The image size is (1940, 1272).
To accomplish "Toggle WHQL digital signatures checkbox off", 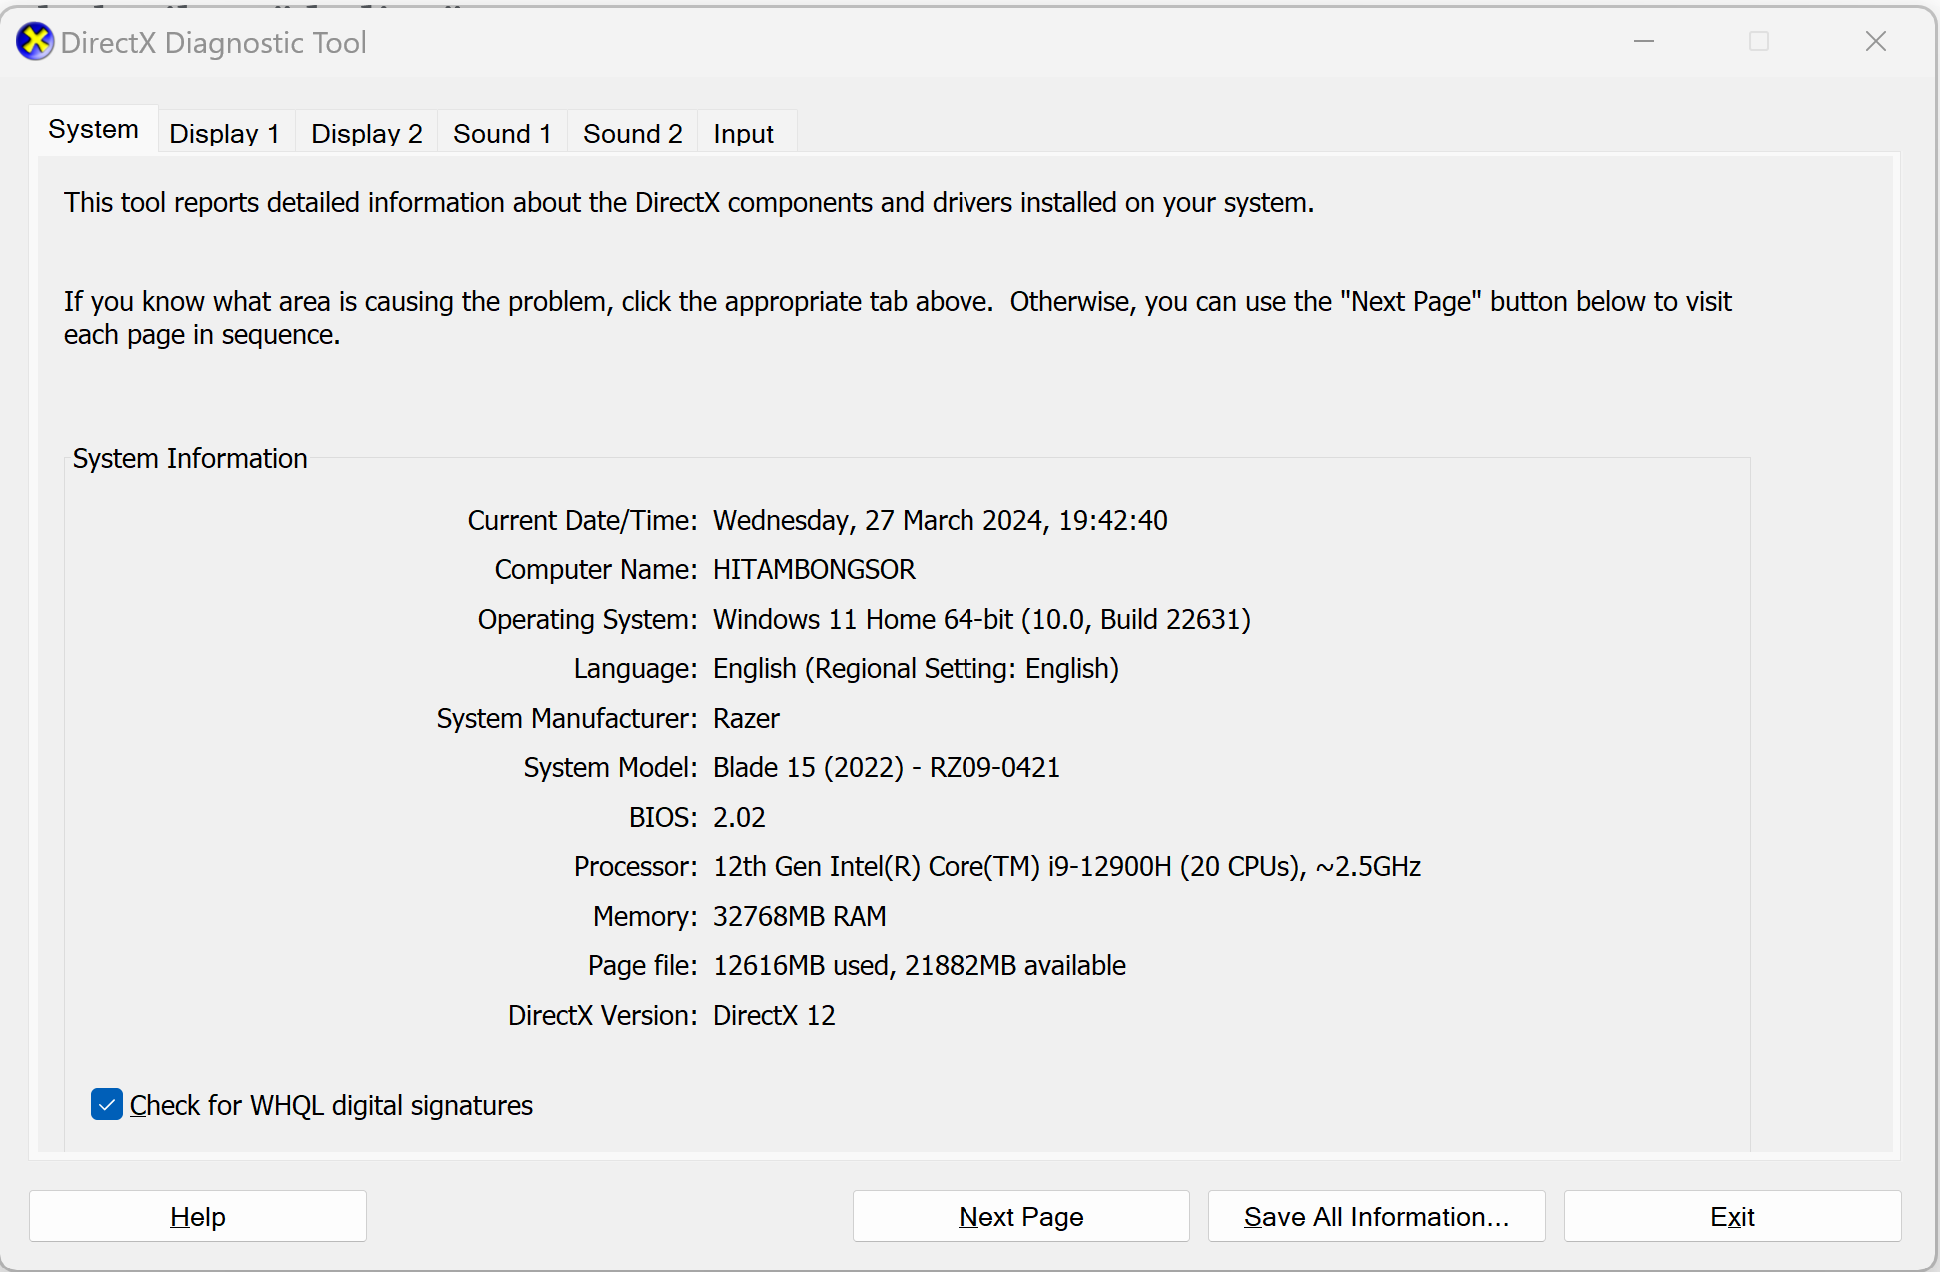I will point(106,1104).
